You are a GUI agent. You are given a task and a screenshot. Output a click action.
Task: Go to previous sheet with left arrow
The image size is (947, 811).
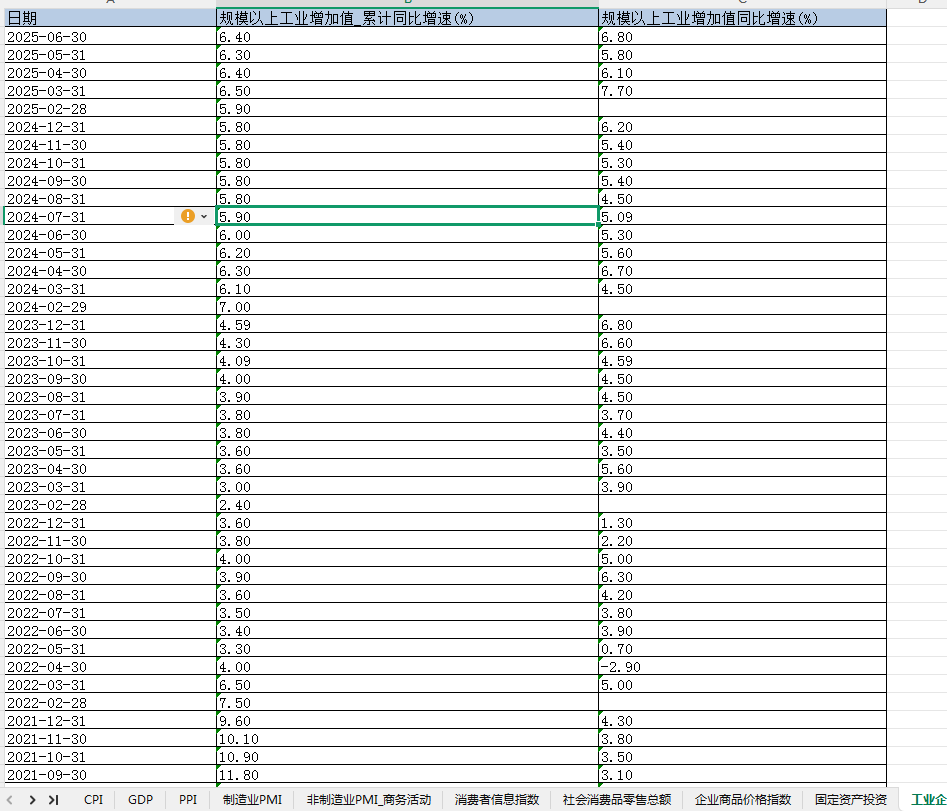12,800
